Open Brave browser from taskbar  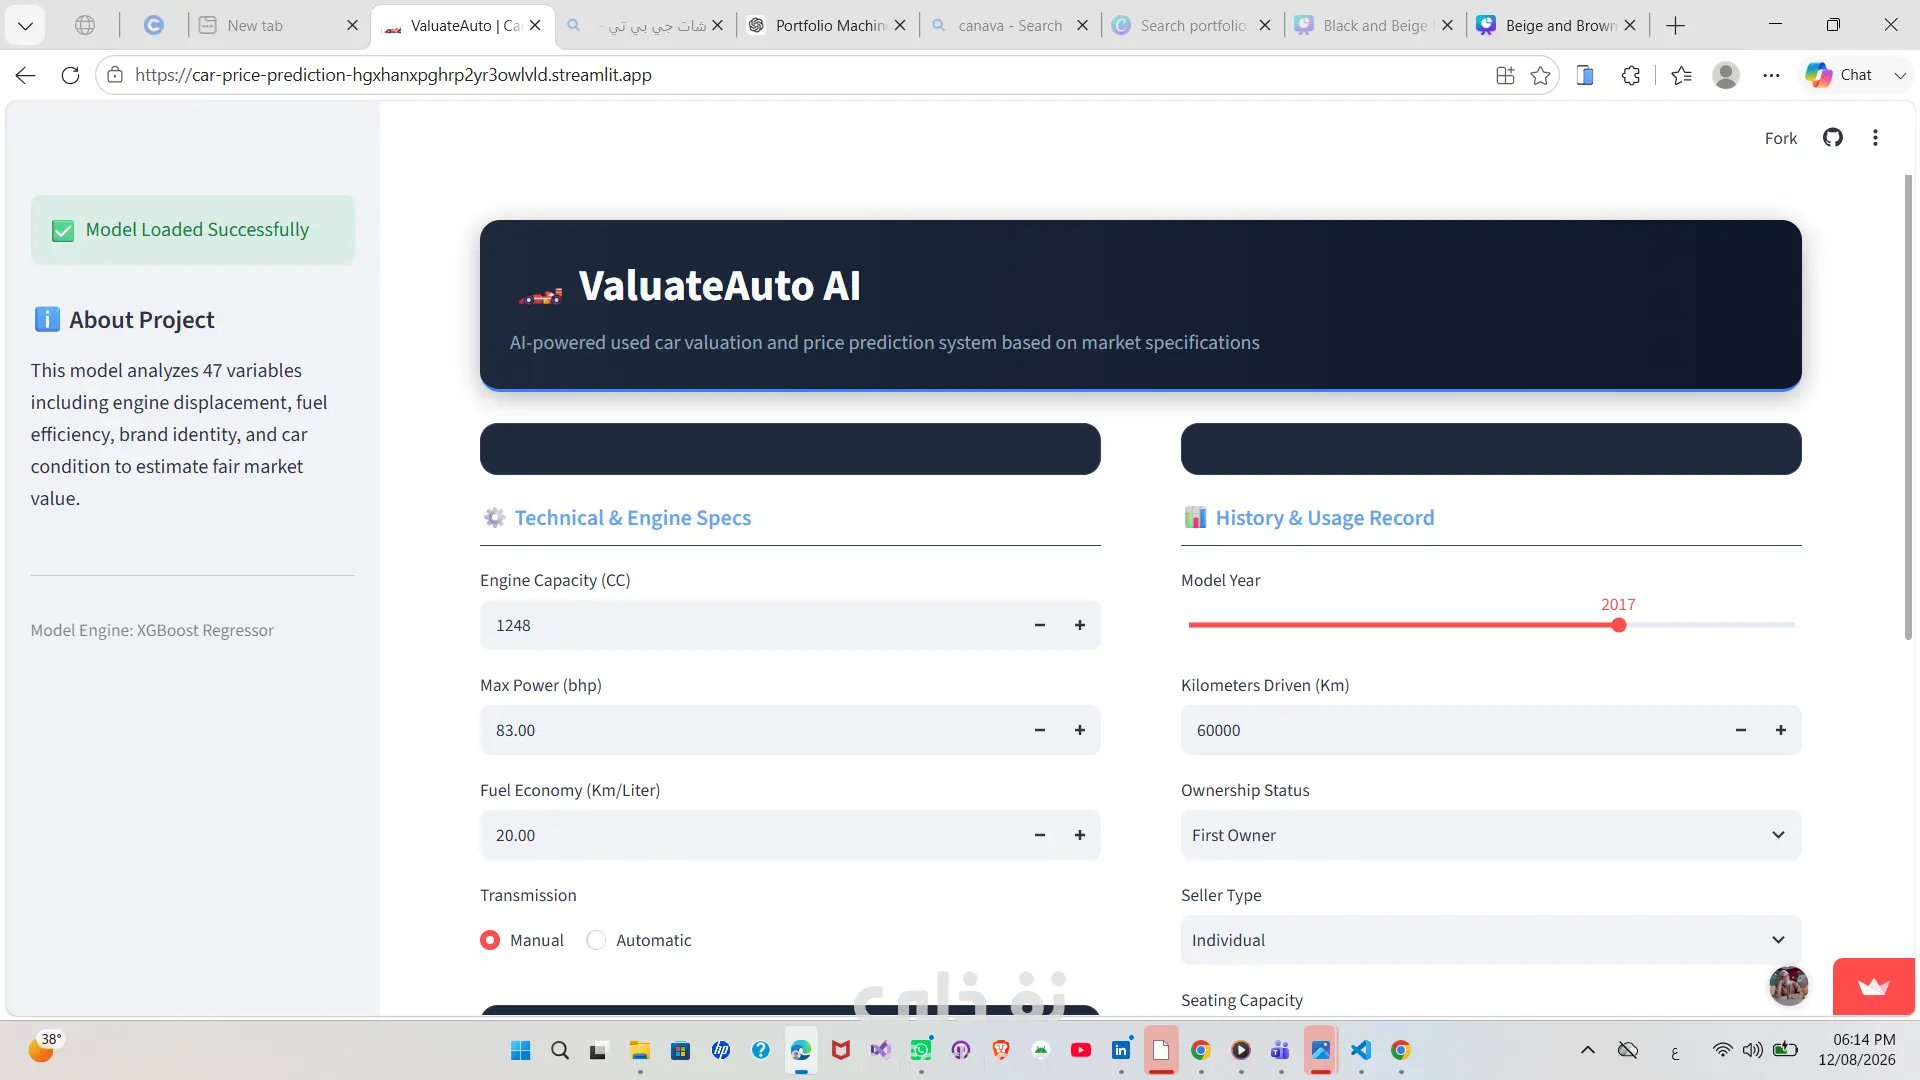pyautogui.click(x=1001, y=1050)
